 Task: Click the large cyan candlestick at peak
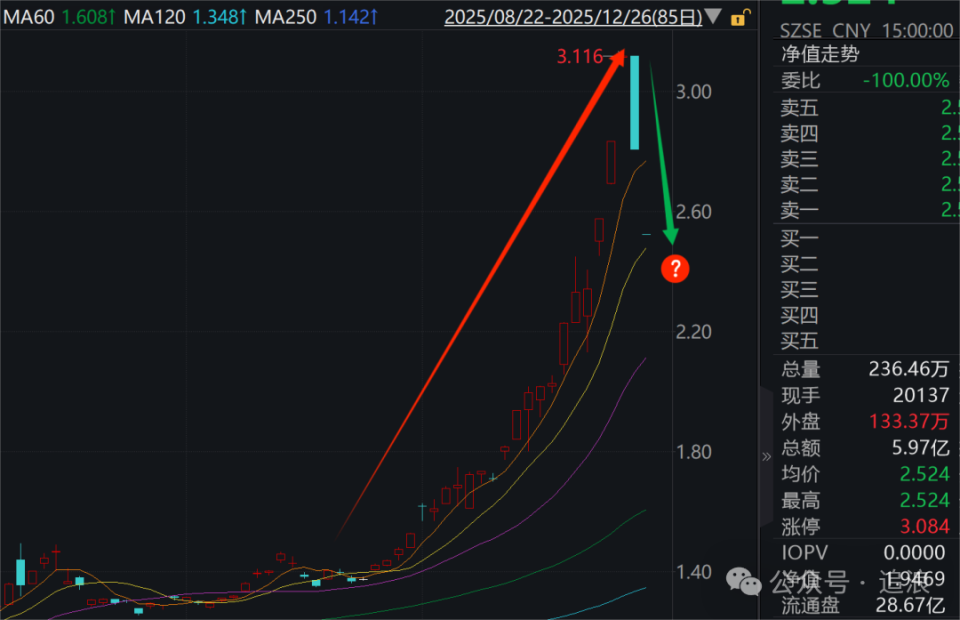pos(635,102)
